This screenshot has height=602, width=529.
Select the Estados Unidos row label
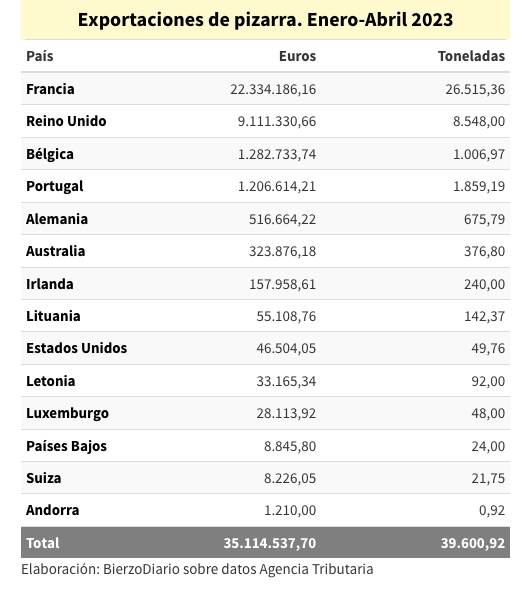point(76,348)
